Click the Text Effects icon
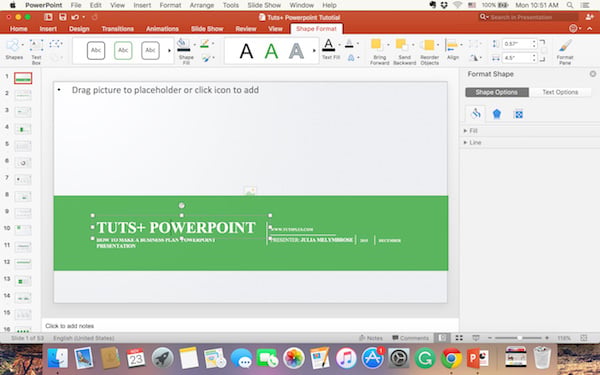 pyautogui.click(x=351, y=58)
